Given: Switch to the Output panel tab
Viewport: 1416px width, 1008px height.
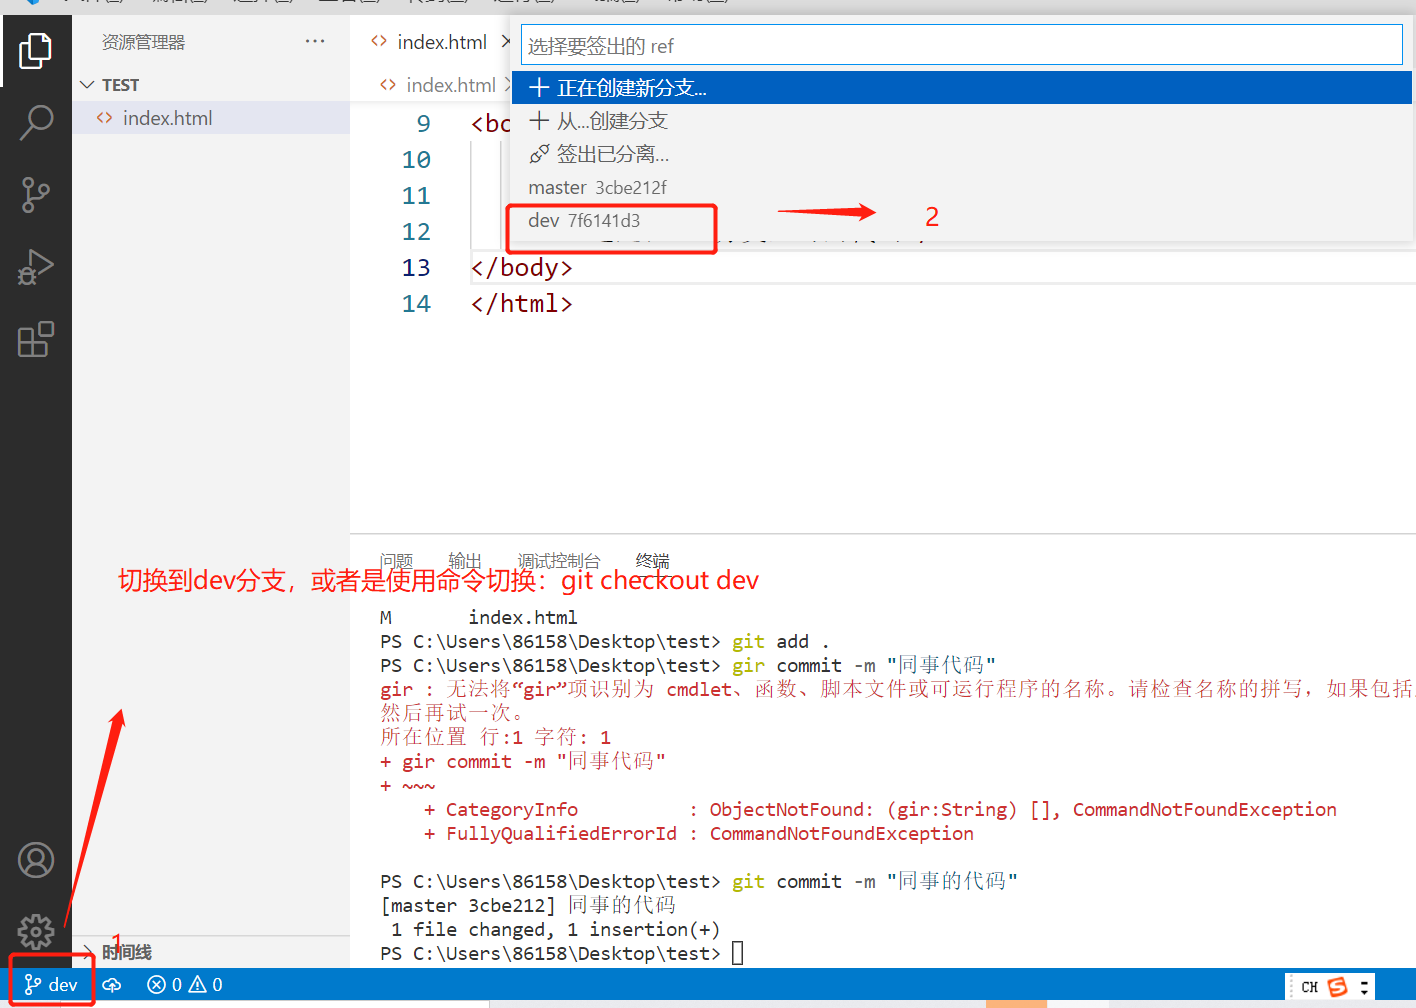Looking at the screenshot, I should coord(465,561).
